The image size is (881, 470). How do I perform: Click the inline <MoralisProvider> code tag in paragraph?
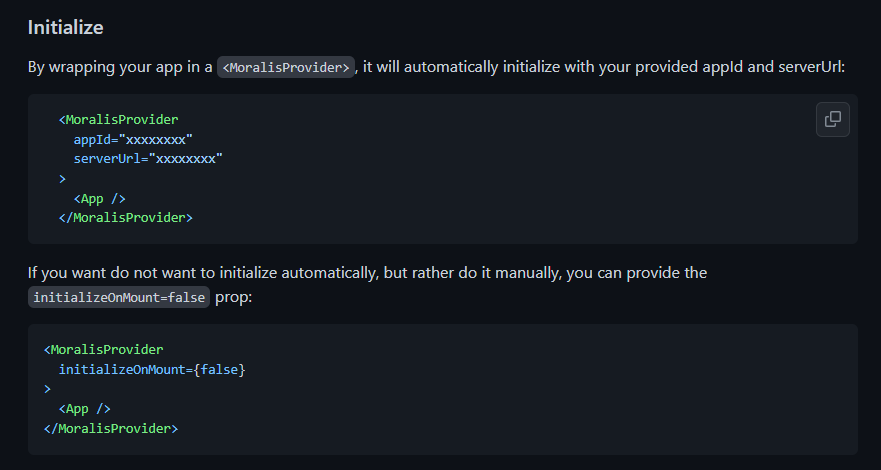[x=286, y=67]
